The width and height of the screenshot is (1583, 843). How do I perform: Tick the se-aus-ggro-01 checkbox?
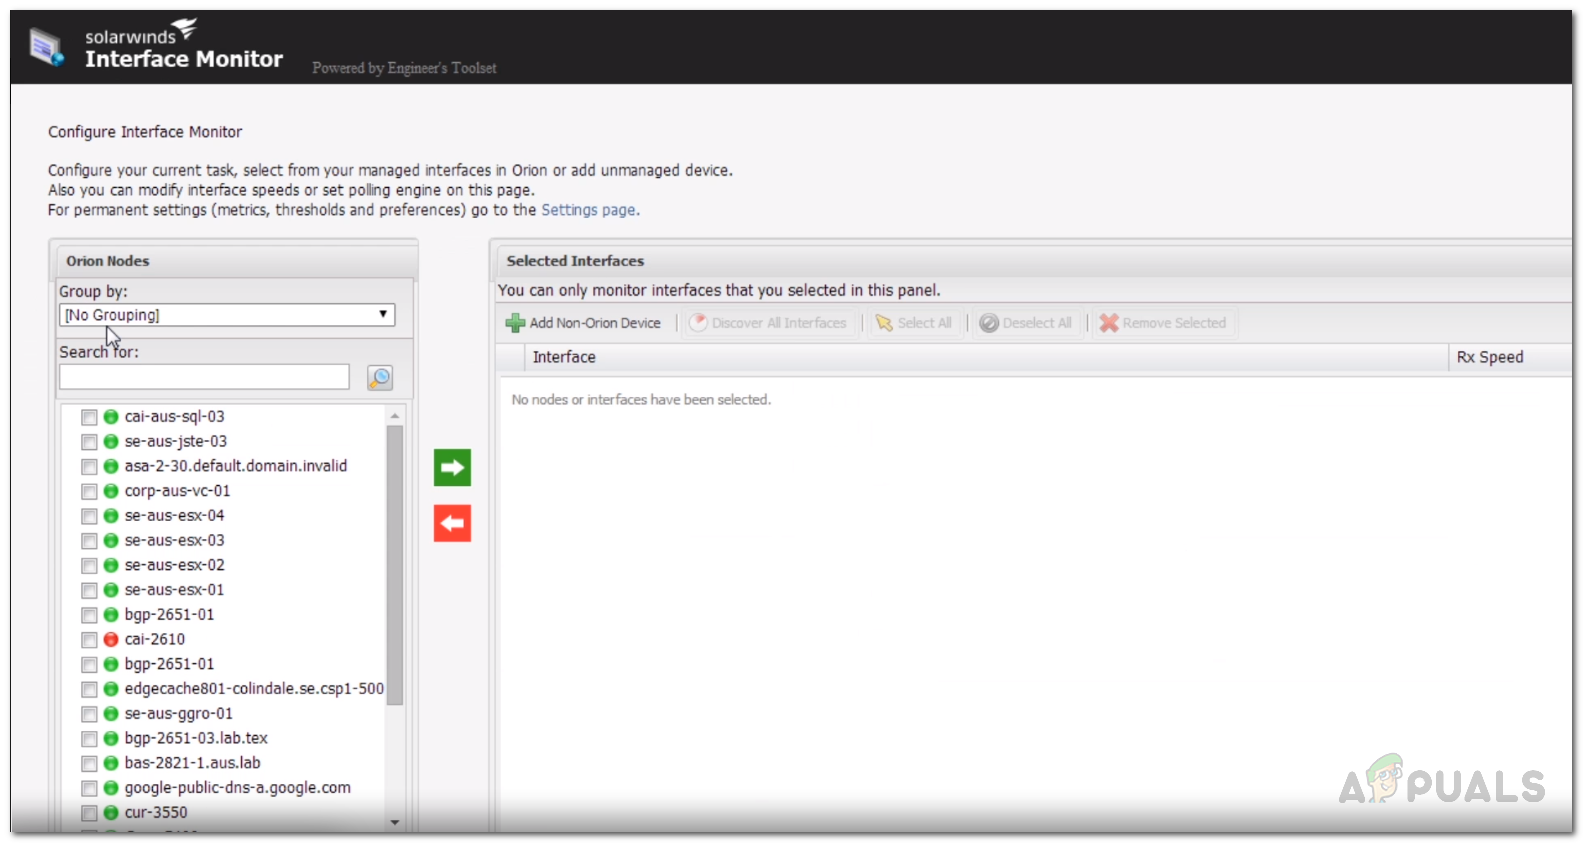[89, 714]
